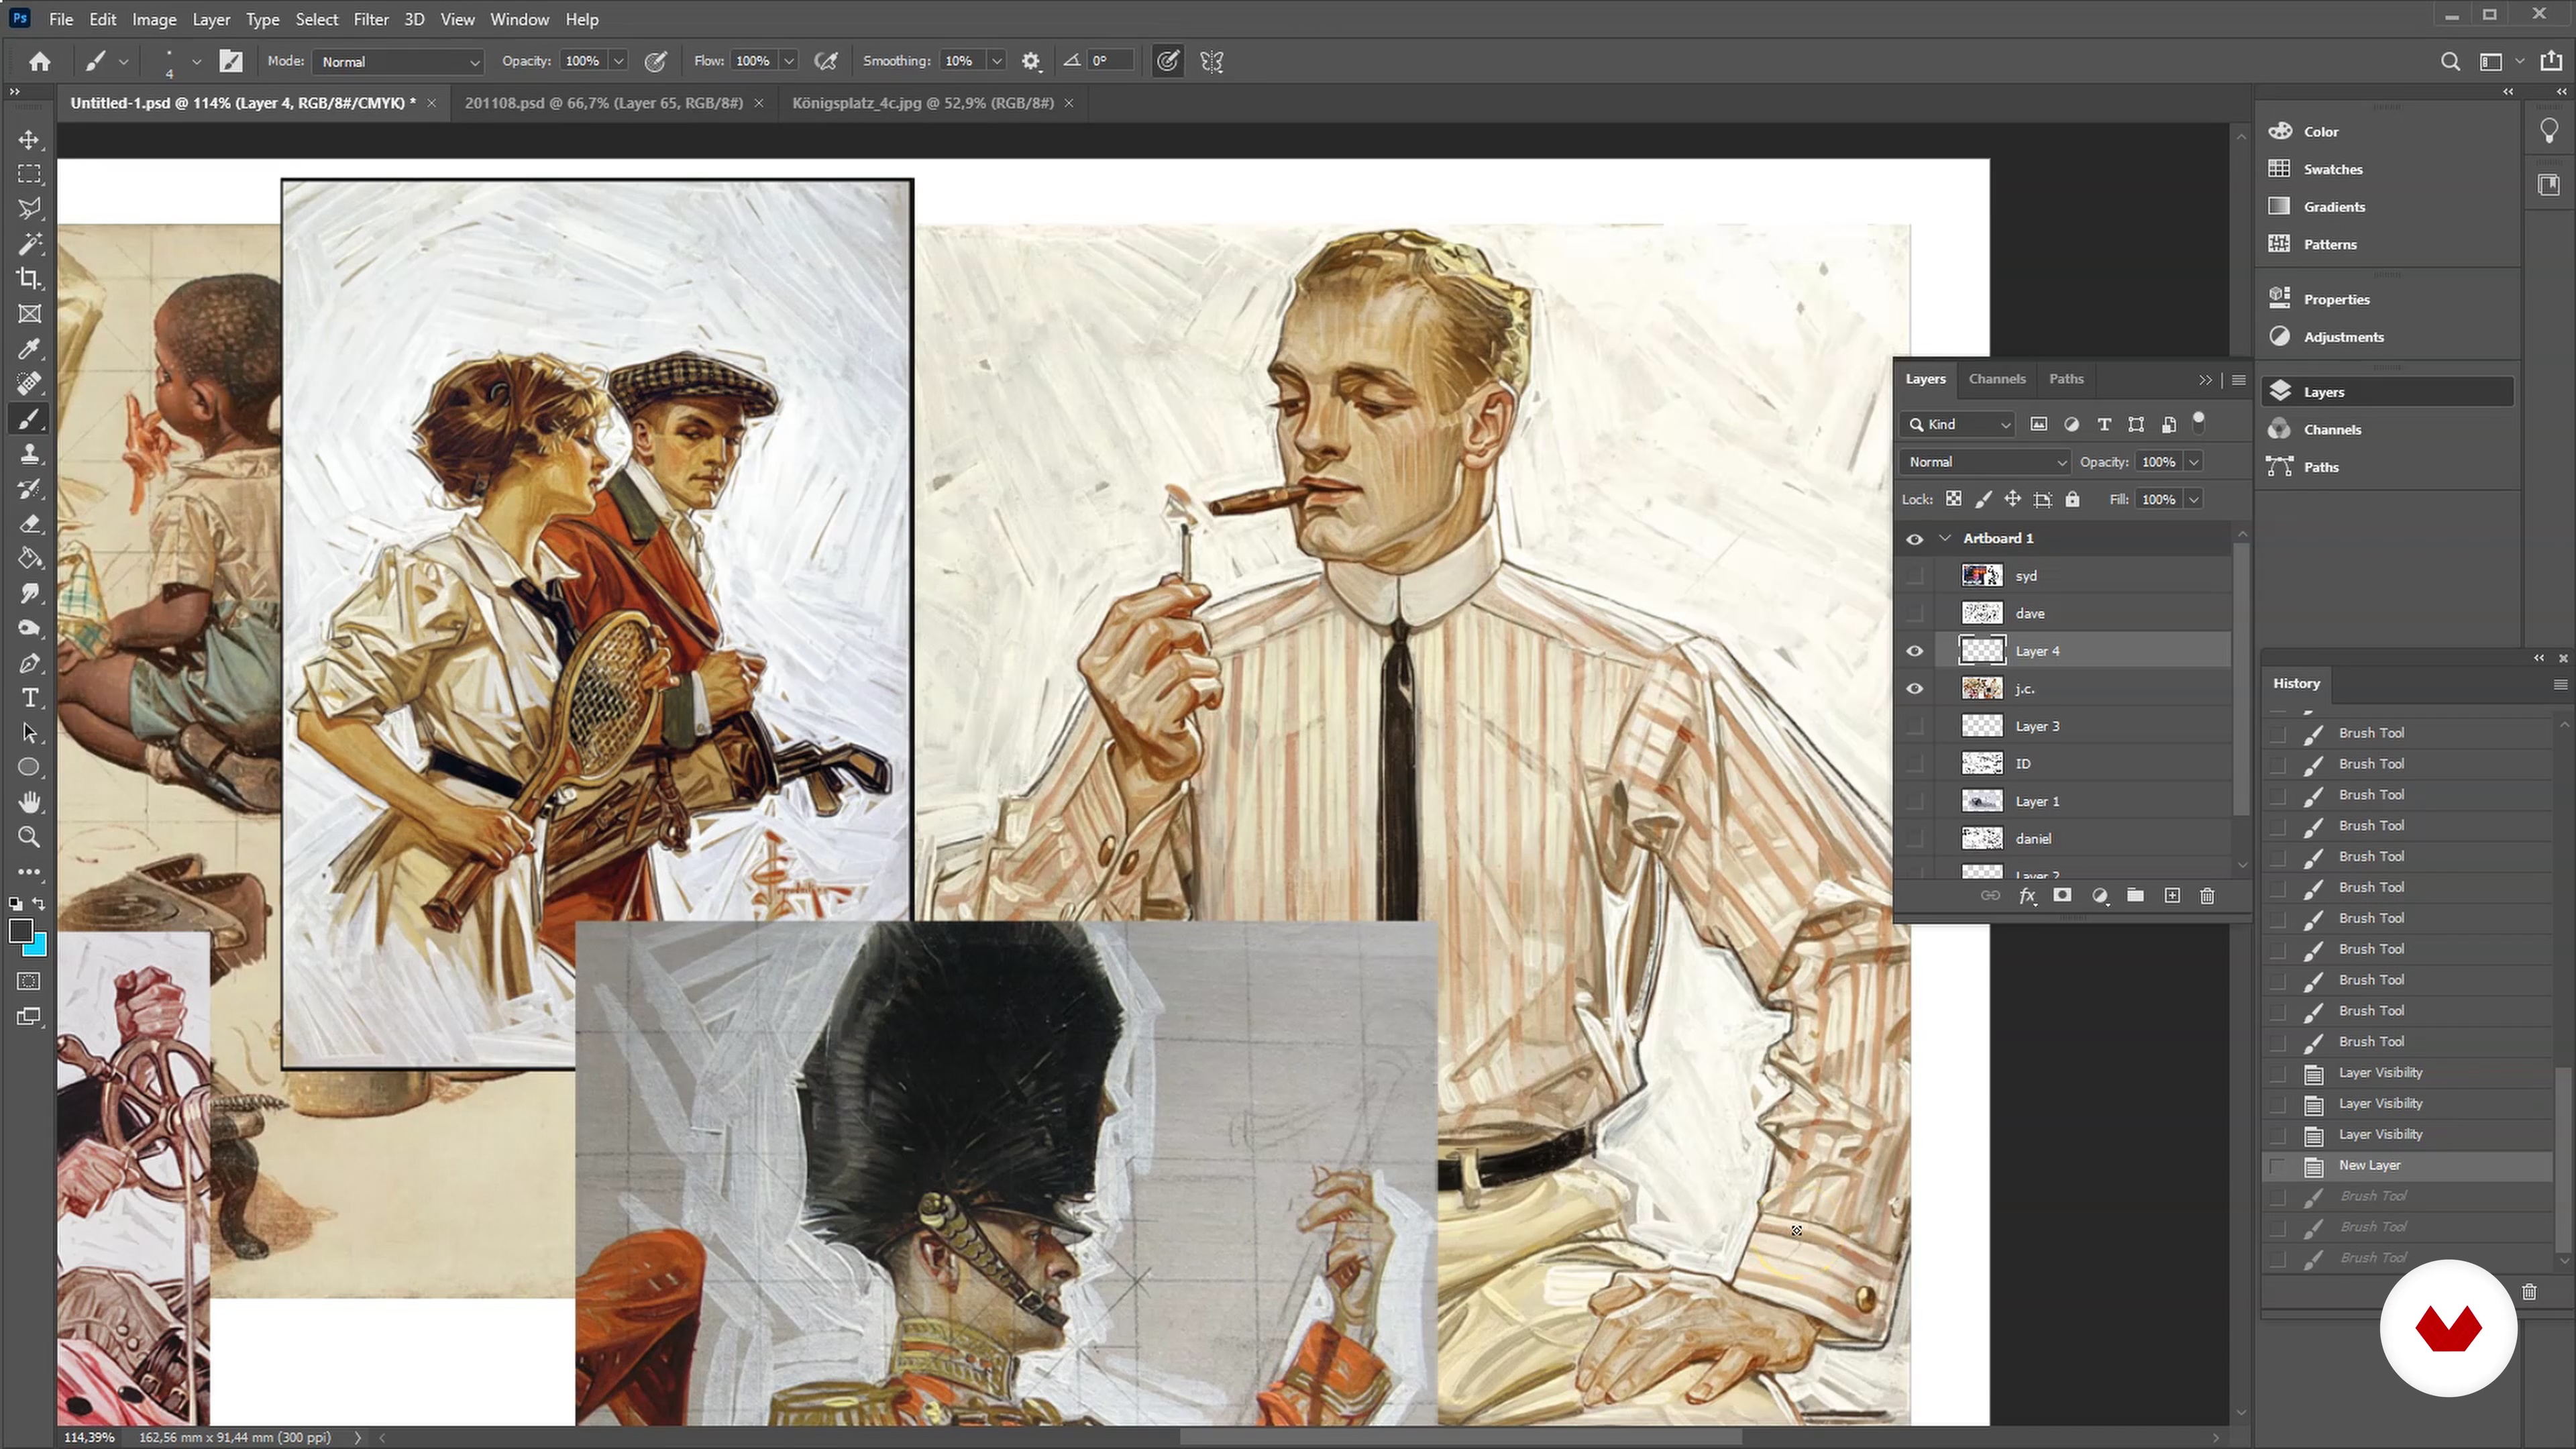Select the Ellipse shape tool

29,767
